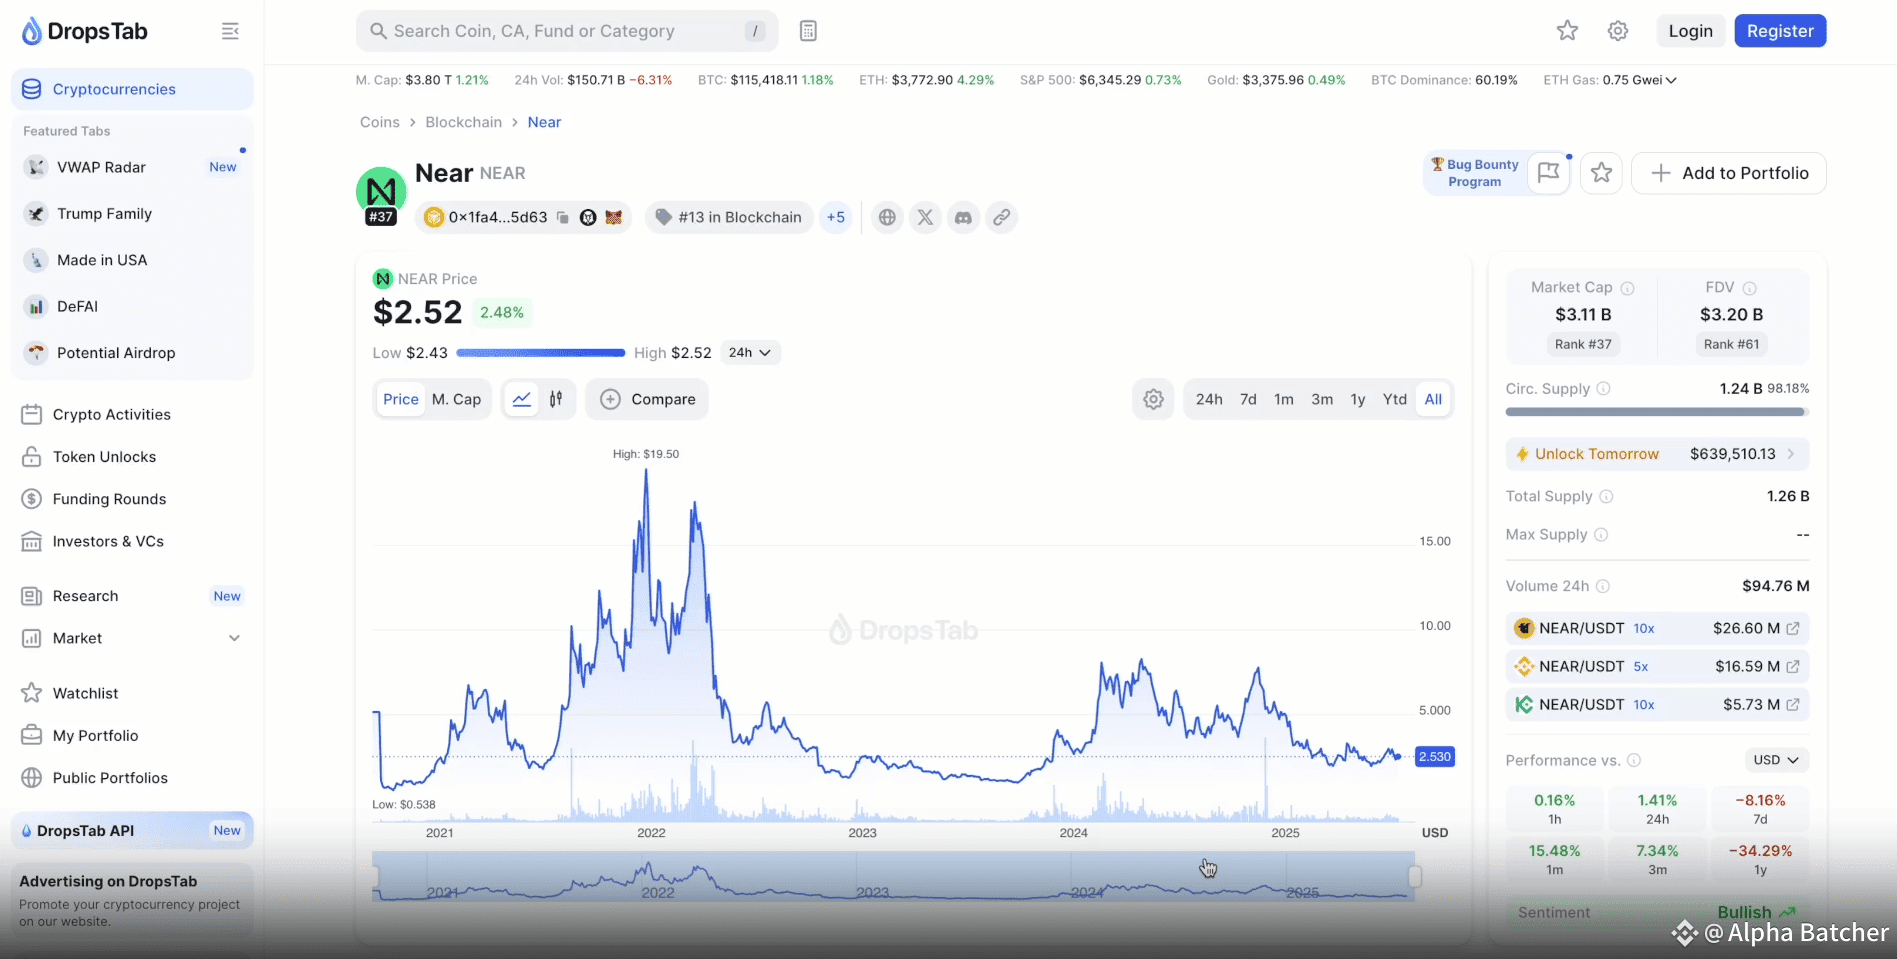Screen dimensions: 1897x959
Task: Add token to MetaMask fox icon
Action: 613,217
